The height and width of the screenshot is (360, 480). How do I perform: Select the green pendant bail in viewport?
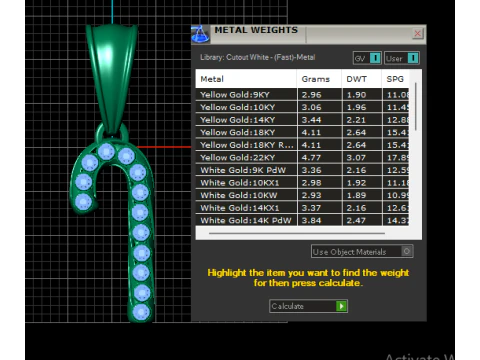pyautogui.click(x=111, y=78)
